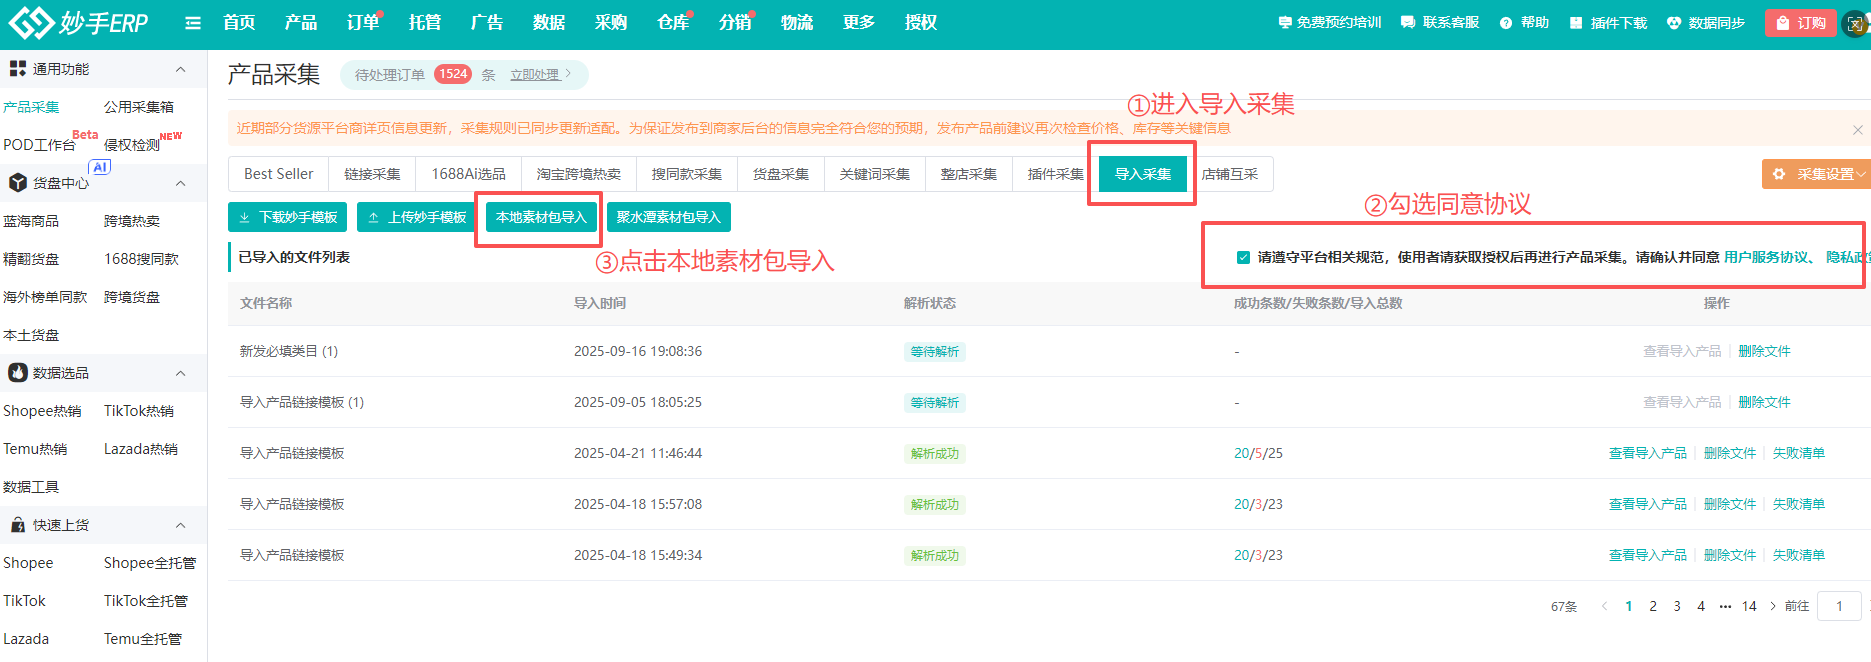Viewport: 1871px width, 662px height.
Task: Open 仓库 menu in top navigation
Action: [673, 22]
